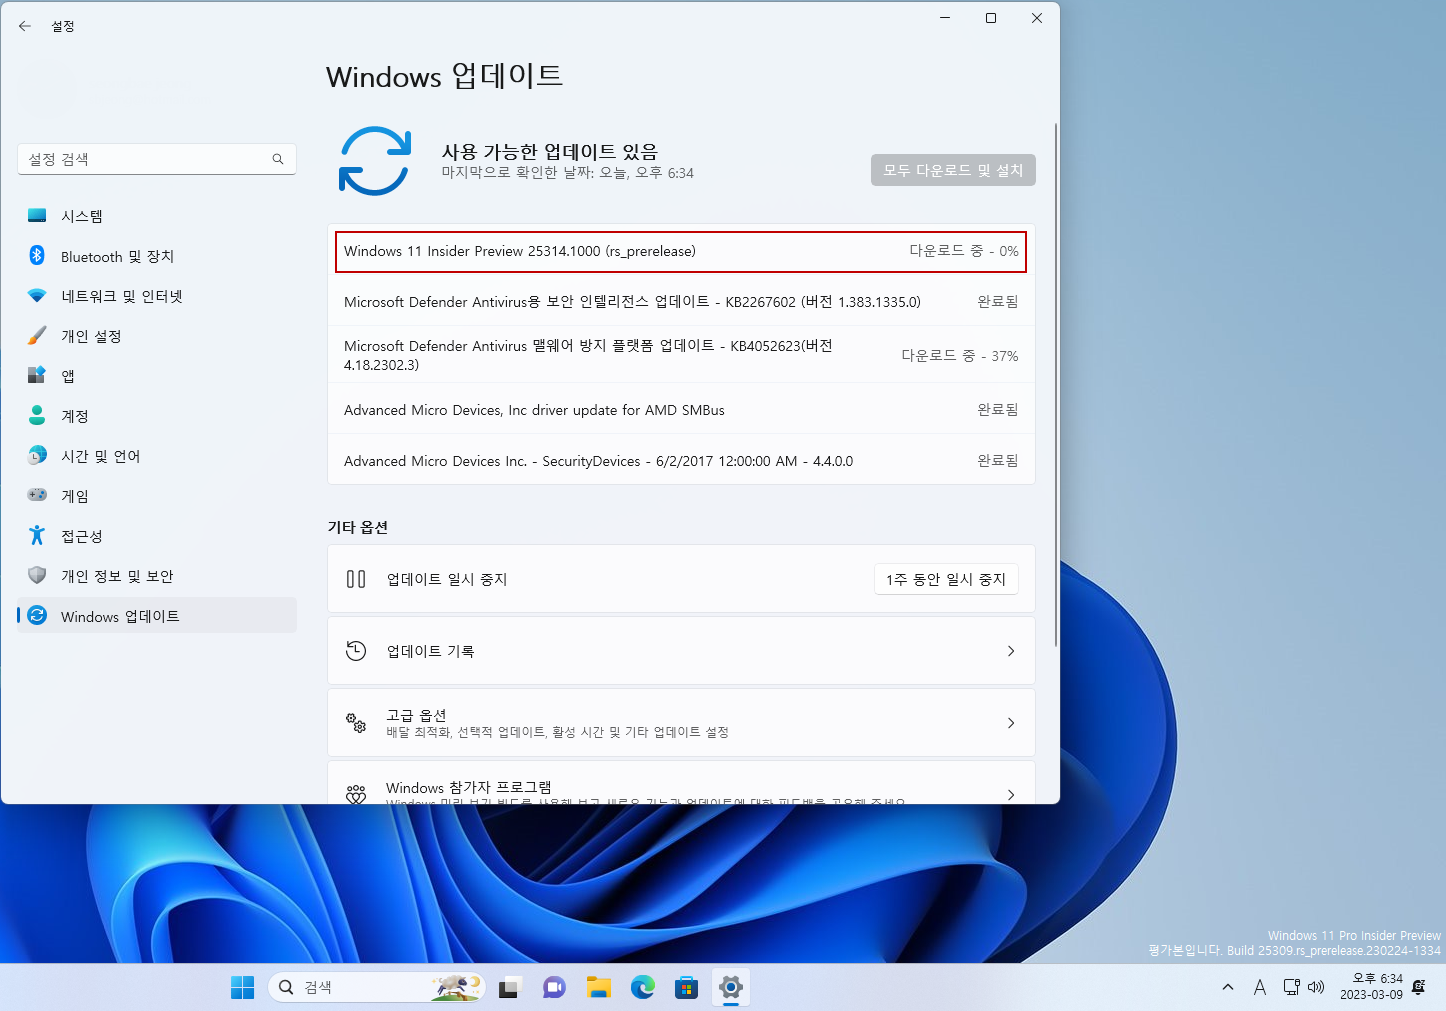This screenshot has height=1011, width=1446.
Task: Select Windows 11 Insider Preview 25314.1000 row
Action: 681,251
